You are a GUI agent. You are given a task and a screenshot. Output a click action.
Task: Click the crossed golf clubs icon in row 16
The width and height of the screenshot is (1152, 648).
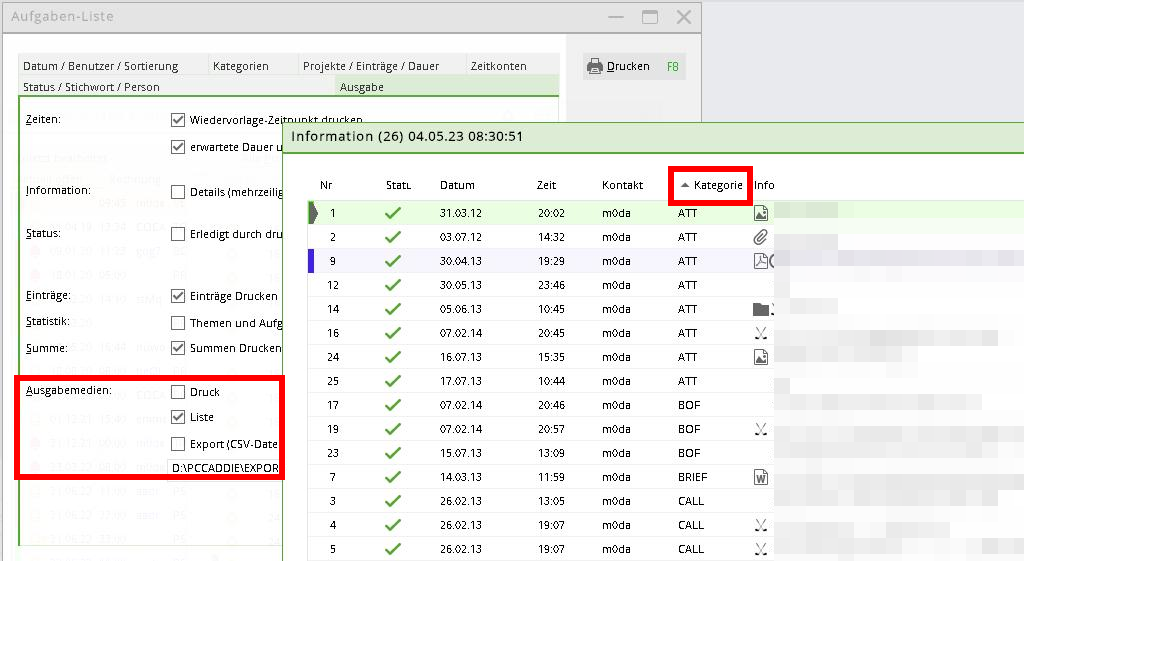[760, 333]
